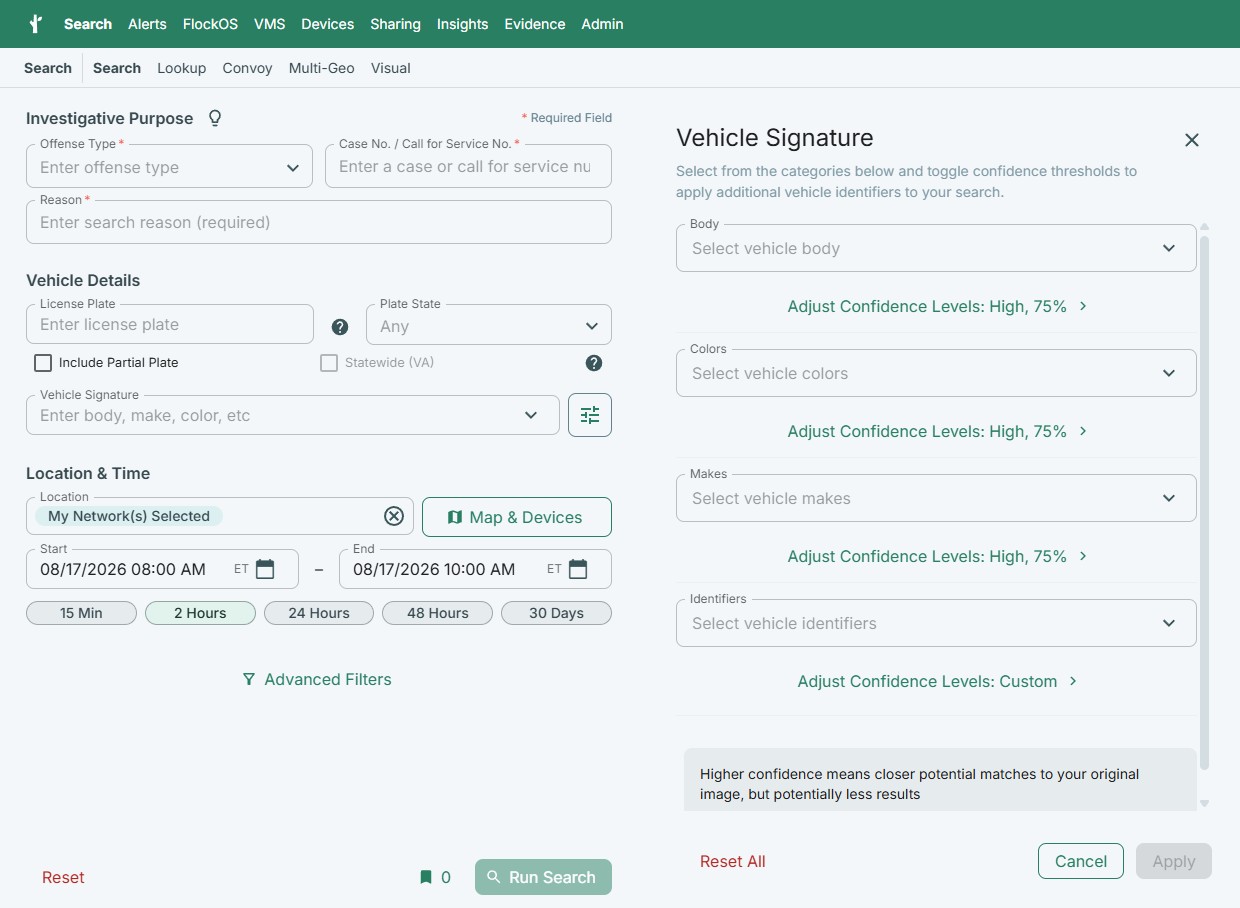Click the Case No. input field
The height and width of the screenshot is (908, 1240).
(468, 166)
